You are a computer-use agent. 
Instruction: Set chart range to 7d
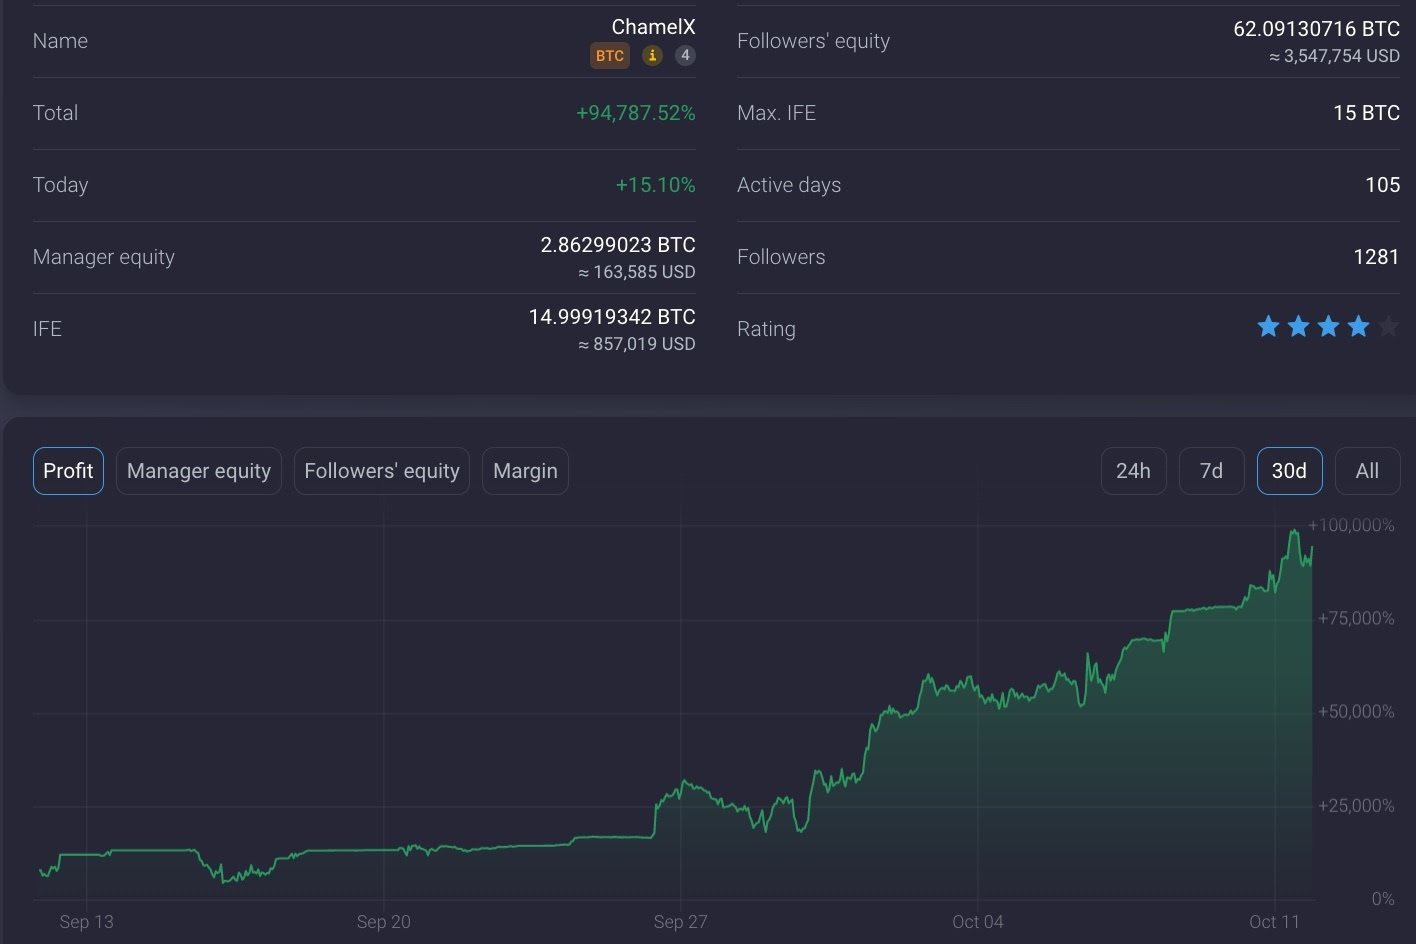[1211, 471]
